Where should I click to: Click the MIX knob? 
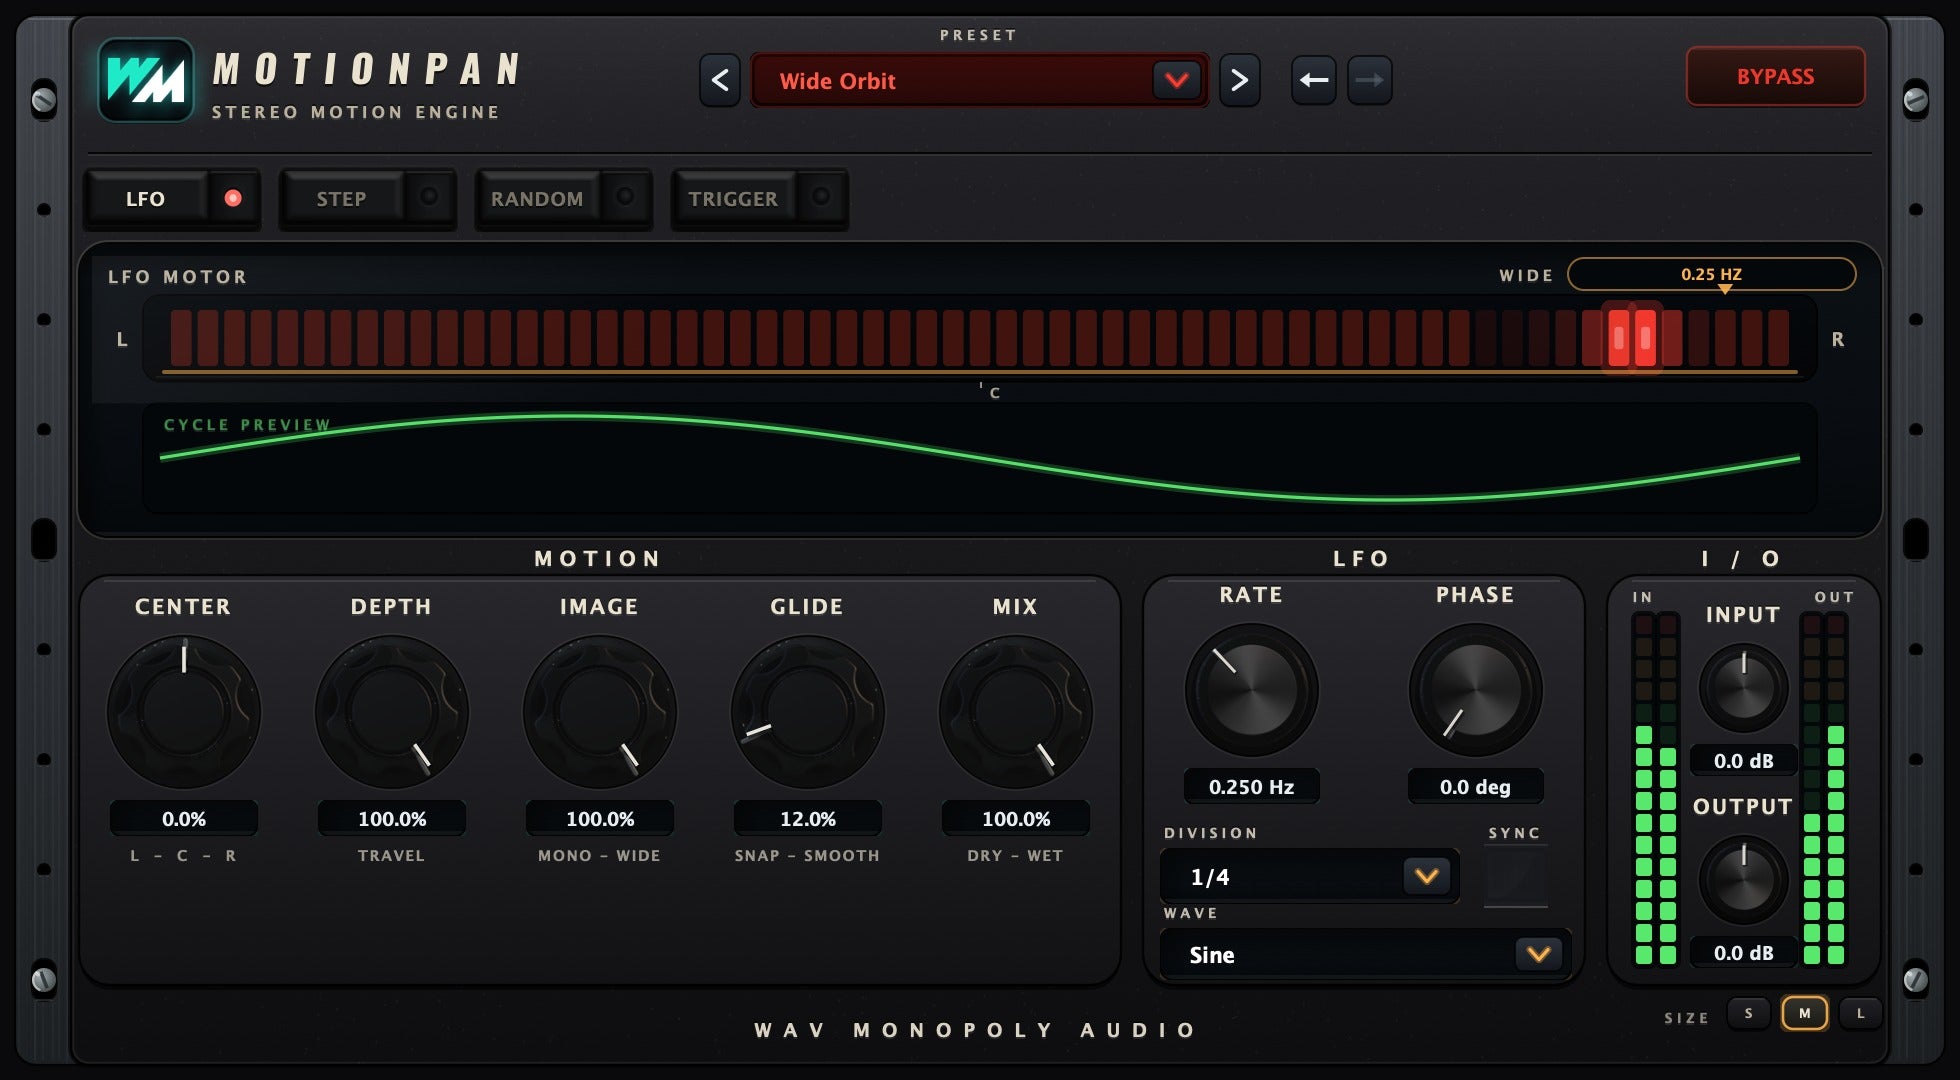1016,712
